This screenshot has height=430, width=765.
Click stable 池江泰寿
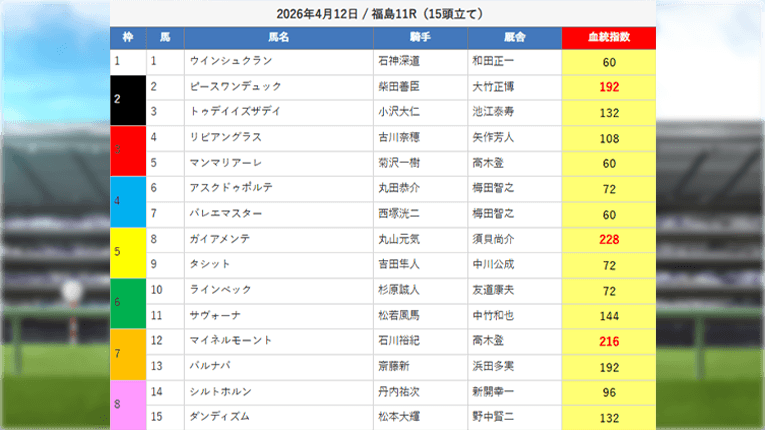[493, 112]
